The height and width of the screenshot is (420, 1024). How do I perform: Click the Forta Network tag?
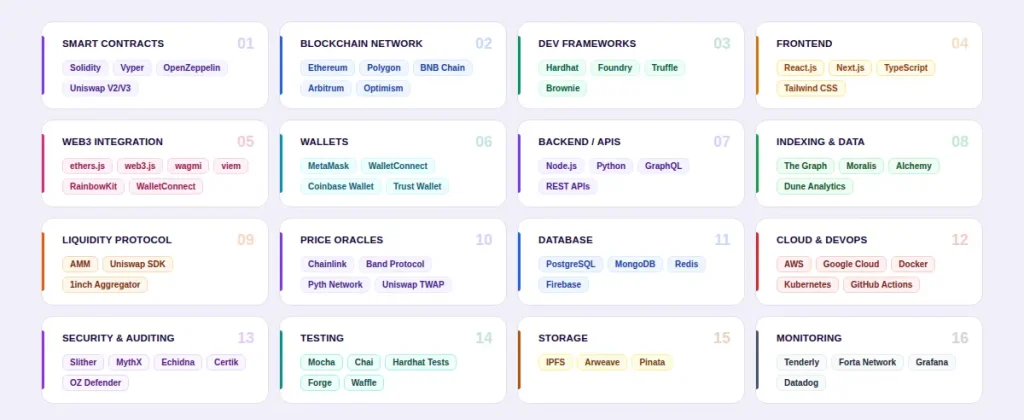(x=867, y=362)
